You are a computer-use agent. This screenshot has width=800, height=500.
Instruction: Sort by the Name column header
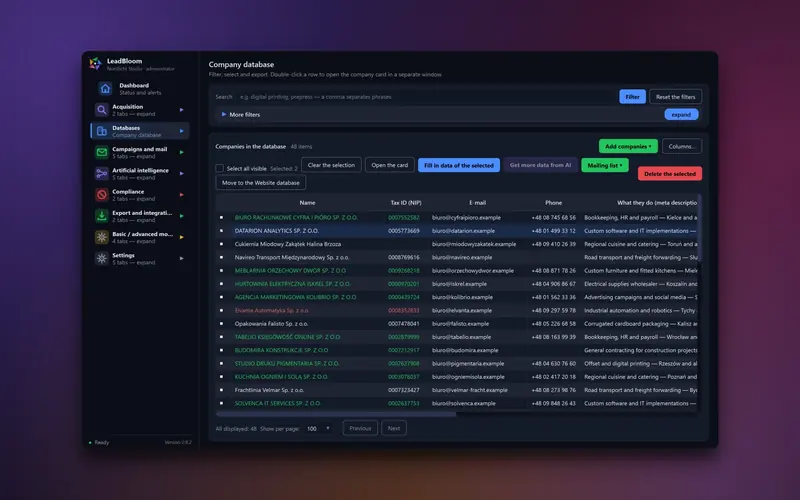pos(307,203)
